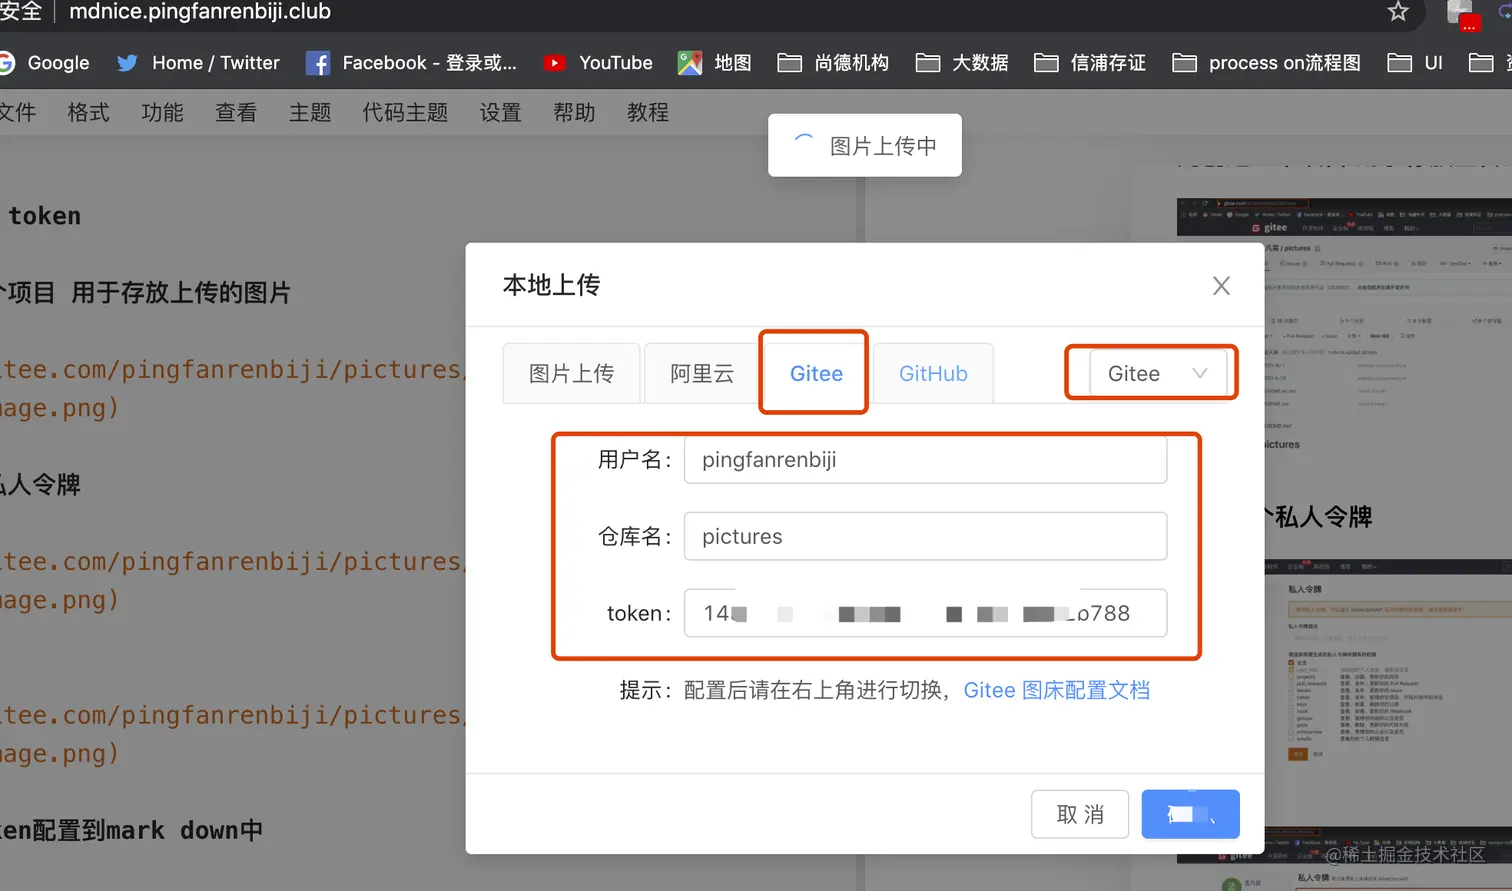Switch to the 图片上传 tab
1512x891 pixels.
[571, 373]
